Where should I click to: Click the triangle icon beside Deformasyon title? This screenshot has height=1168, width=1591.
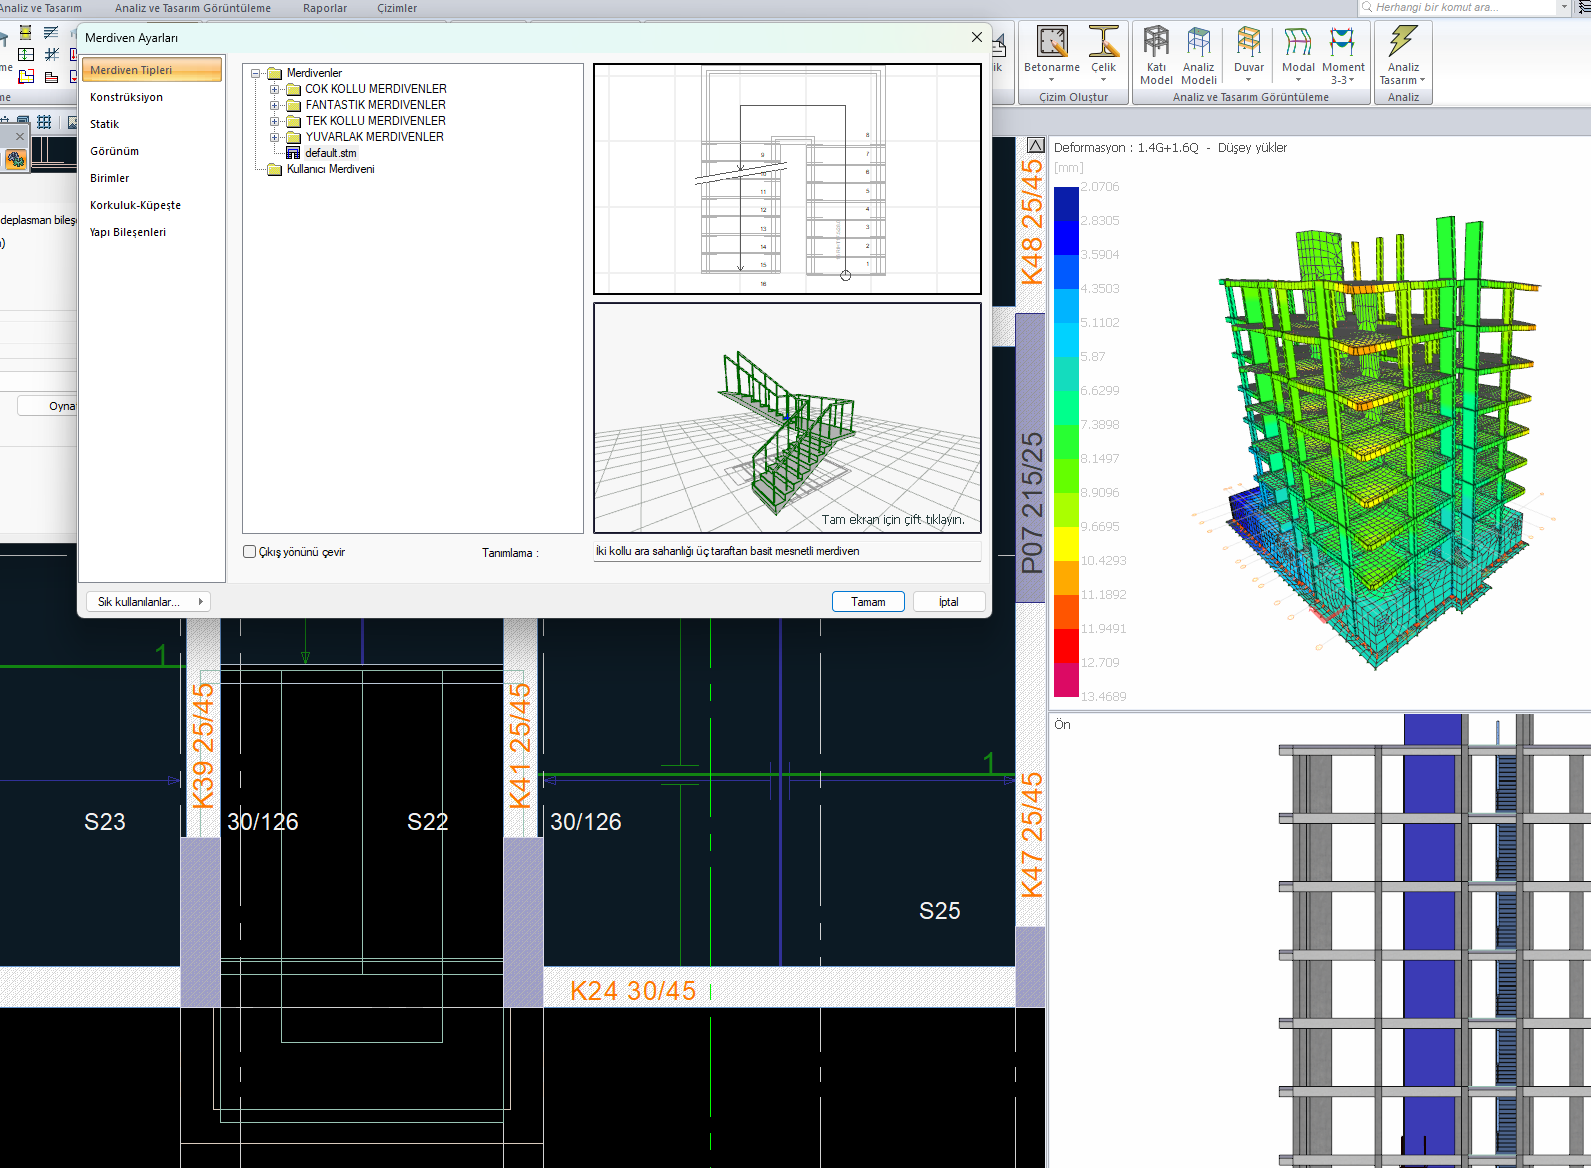[1036, 145]
